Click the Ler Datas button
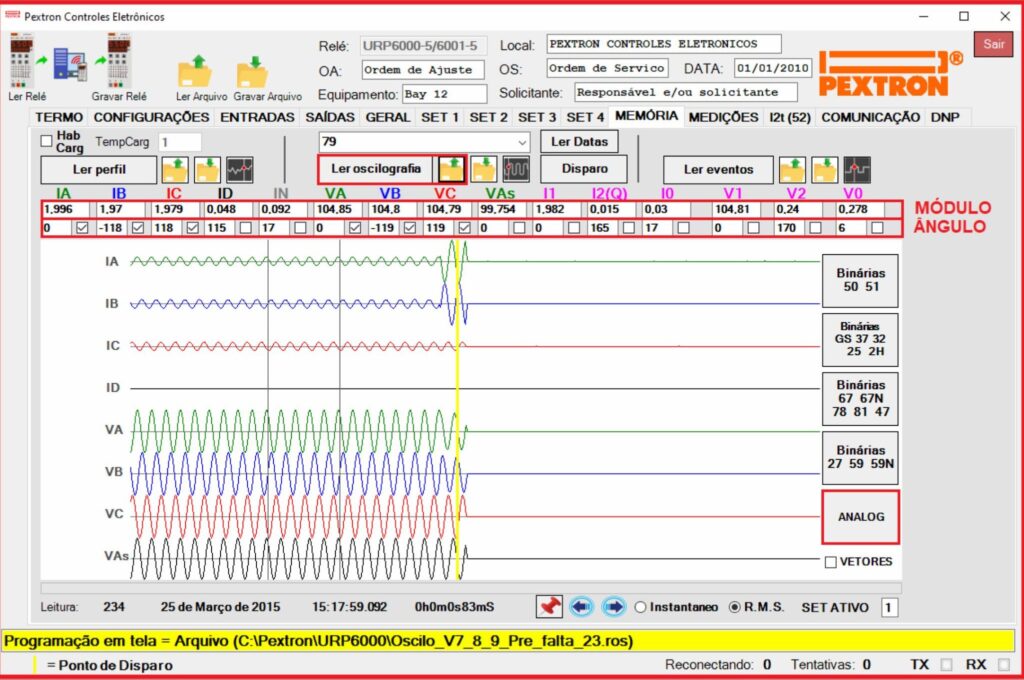The image size is (1024, 680). click(579, 142)
